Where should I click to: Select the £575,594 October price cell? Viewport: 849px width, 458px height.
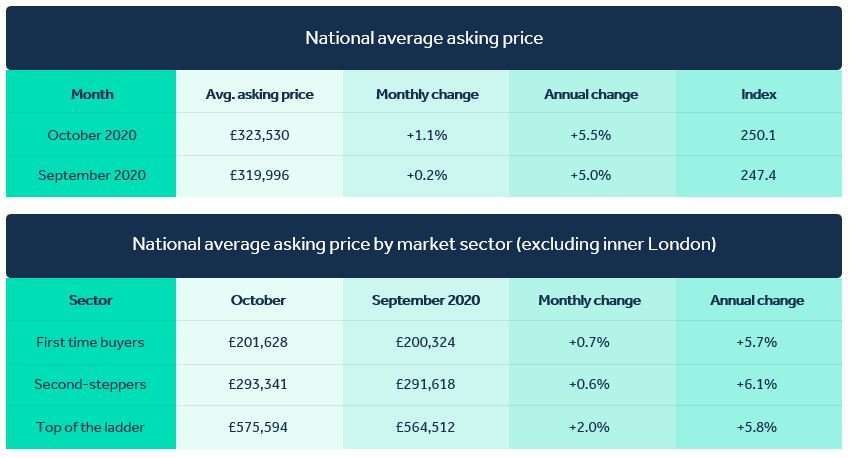click(x=258, y=427)
